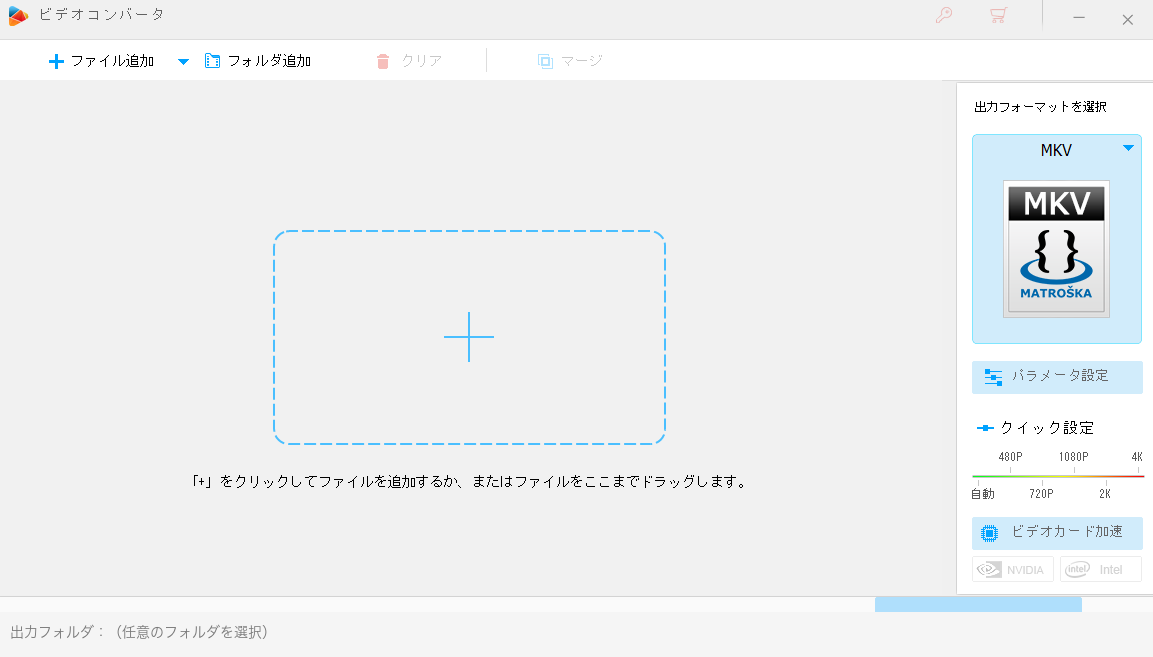Image resolution: width=1153 pixels, height=657 pixels.
Task: Open the shopping cart icon
Action: pyautogui.click(x=998, y=15)
